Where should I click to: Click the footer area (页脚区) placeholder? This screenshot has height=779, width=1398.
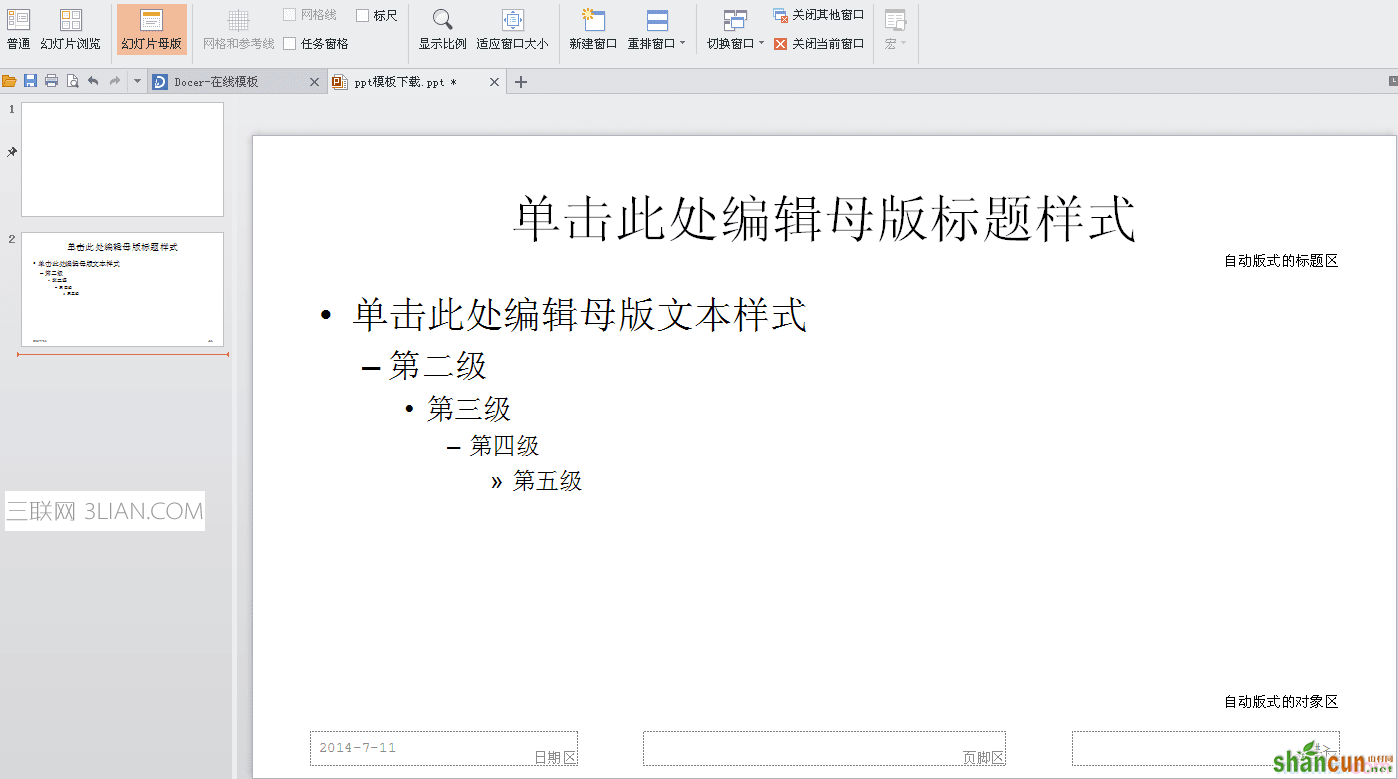[824, 748]
